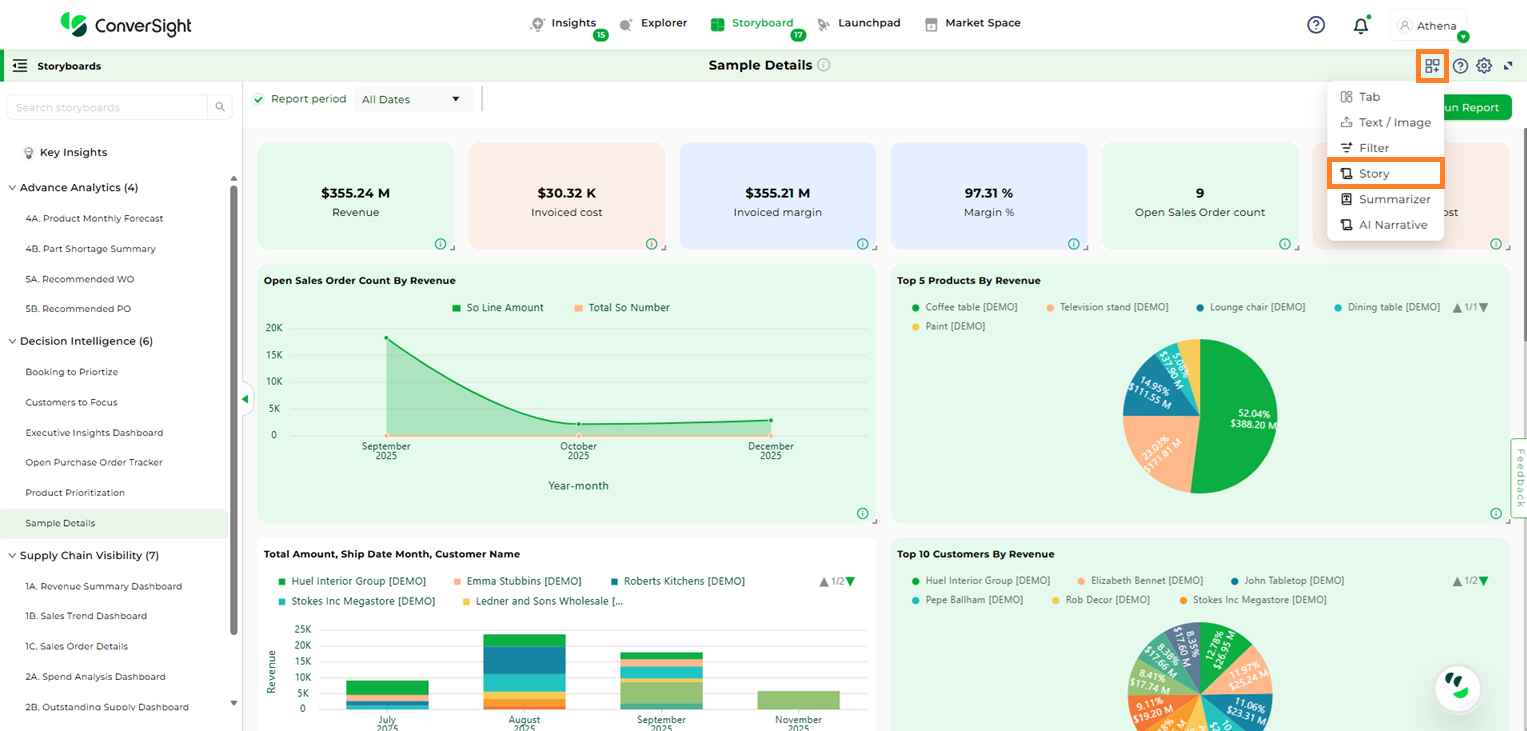Open the Athena user profile dropdown
This screenshot has width=1527, height=731.
click(x=1428, y=26)
